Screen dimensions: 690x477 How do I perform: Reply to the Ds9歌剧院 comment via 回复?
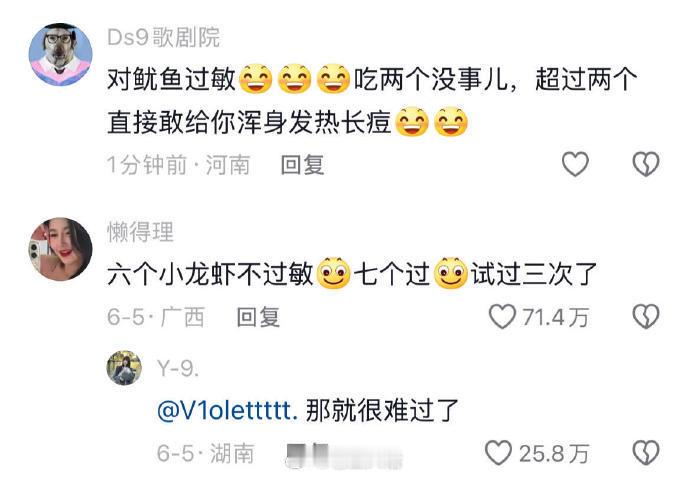[303, 165]
